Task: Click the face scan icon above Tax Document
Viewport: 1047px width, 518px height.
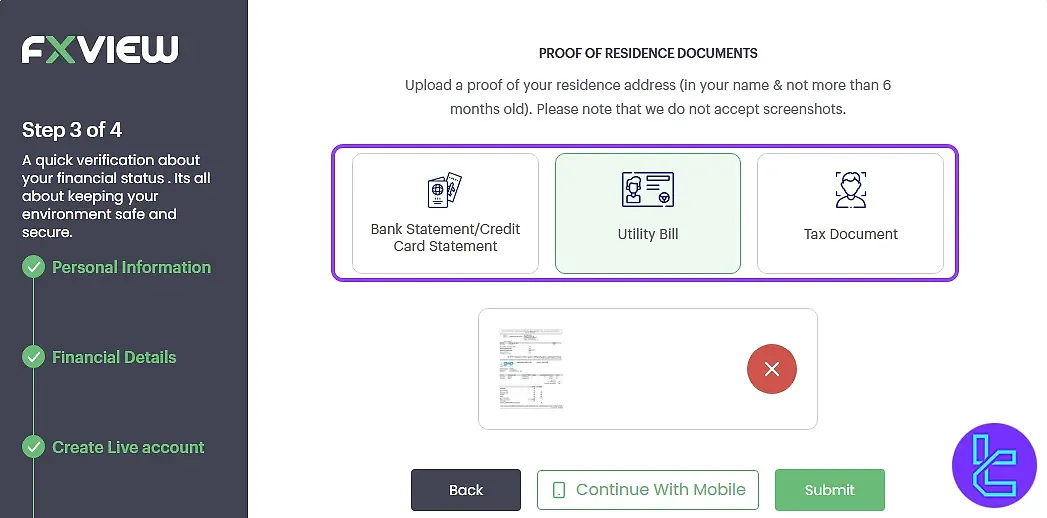Action: (x=850, y=189)
